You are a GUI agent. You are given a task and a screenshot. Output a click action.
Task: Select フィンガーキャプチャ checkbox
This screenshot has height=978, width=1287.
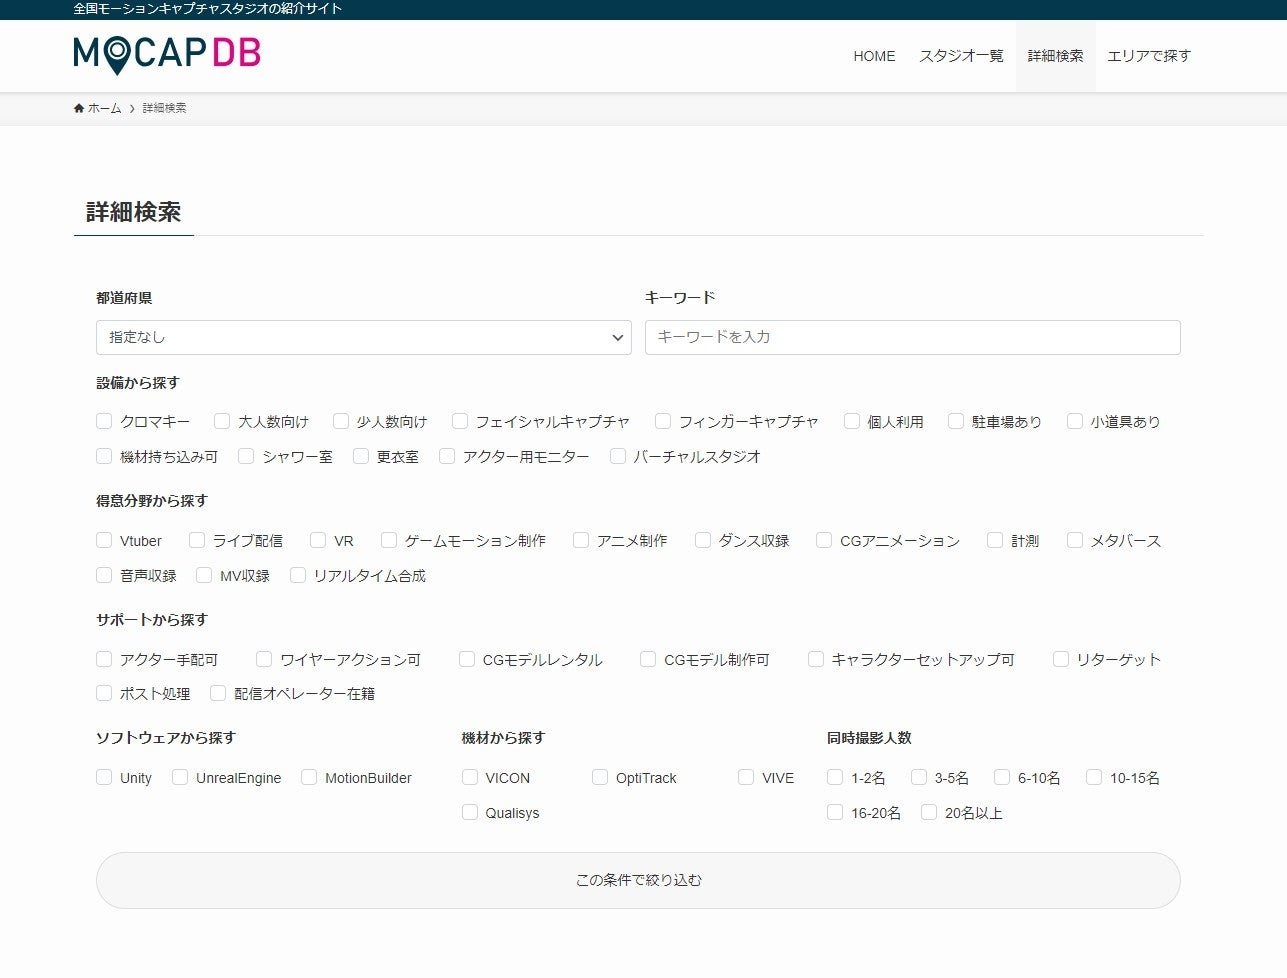tap(663, 421)
